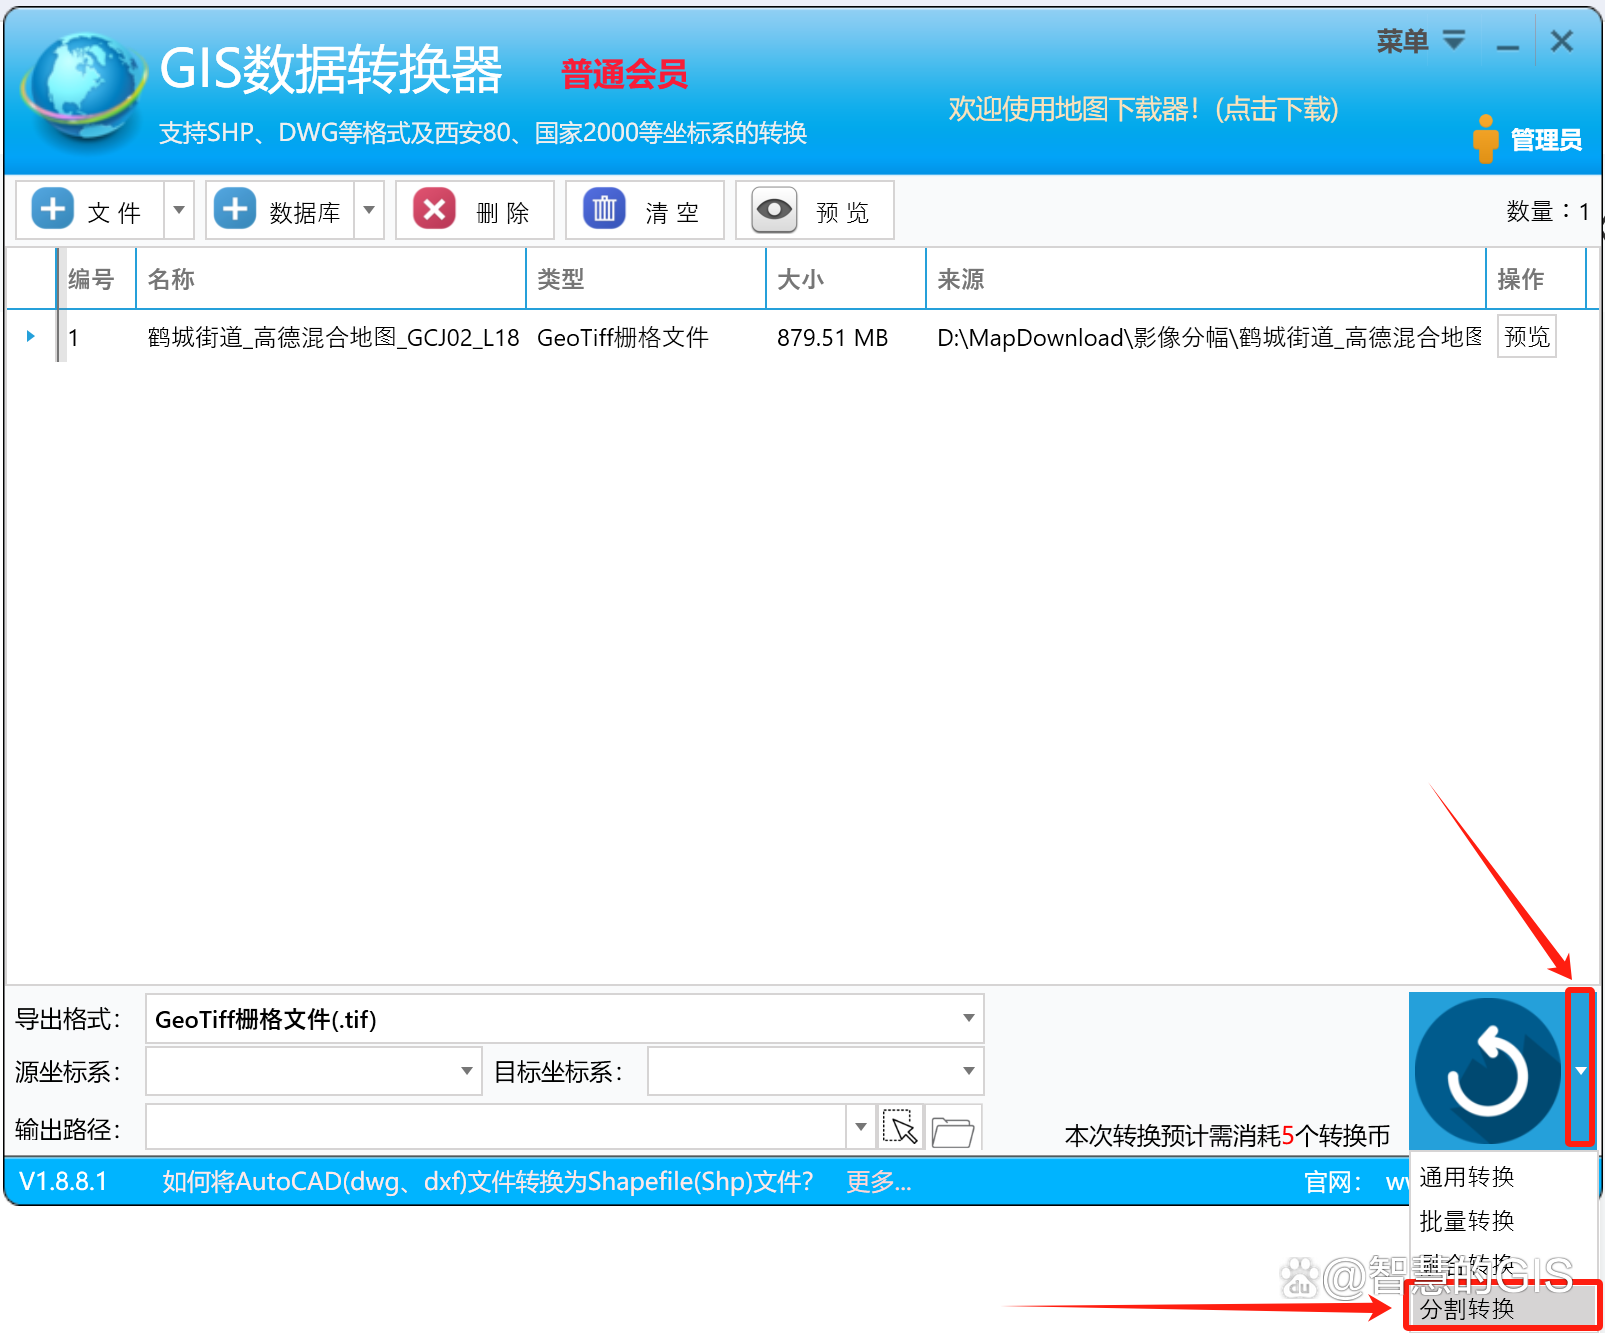Image resolution: width=1605 pixels, height=1333 pixels.
Task: Click the circular convert start button
Action: pos(1487,1071)
